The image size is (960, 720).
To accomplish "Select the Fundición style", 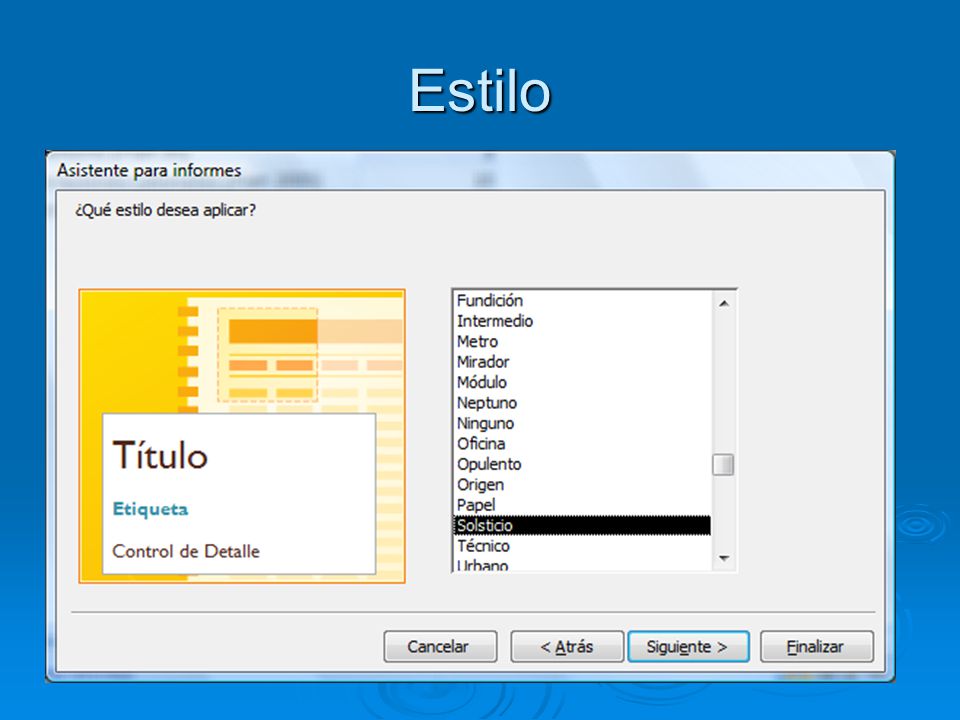I will click(x=582, y=301).
